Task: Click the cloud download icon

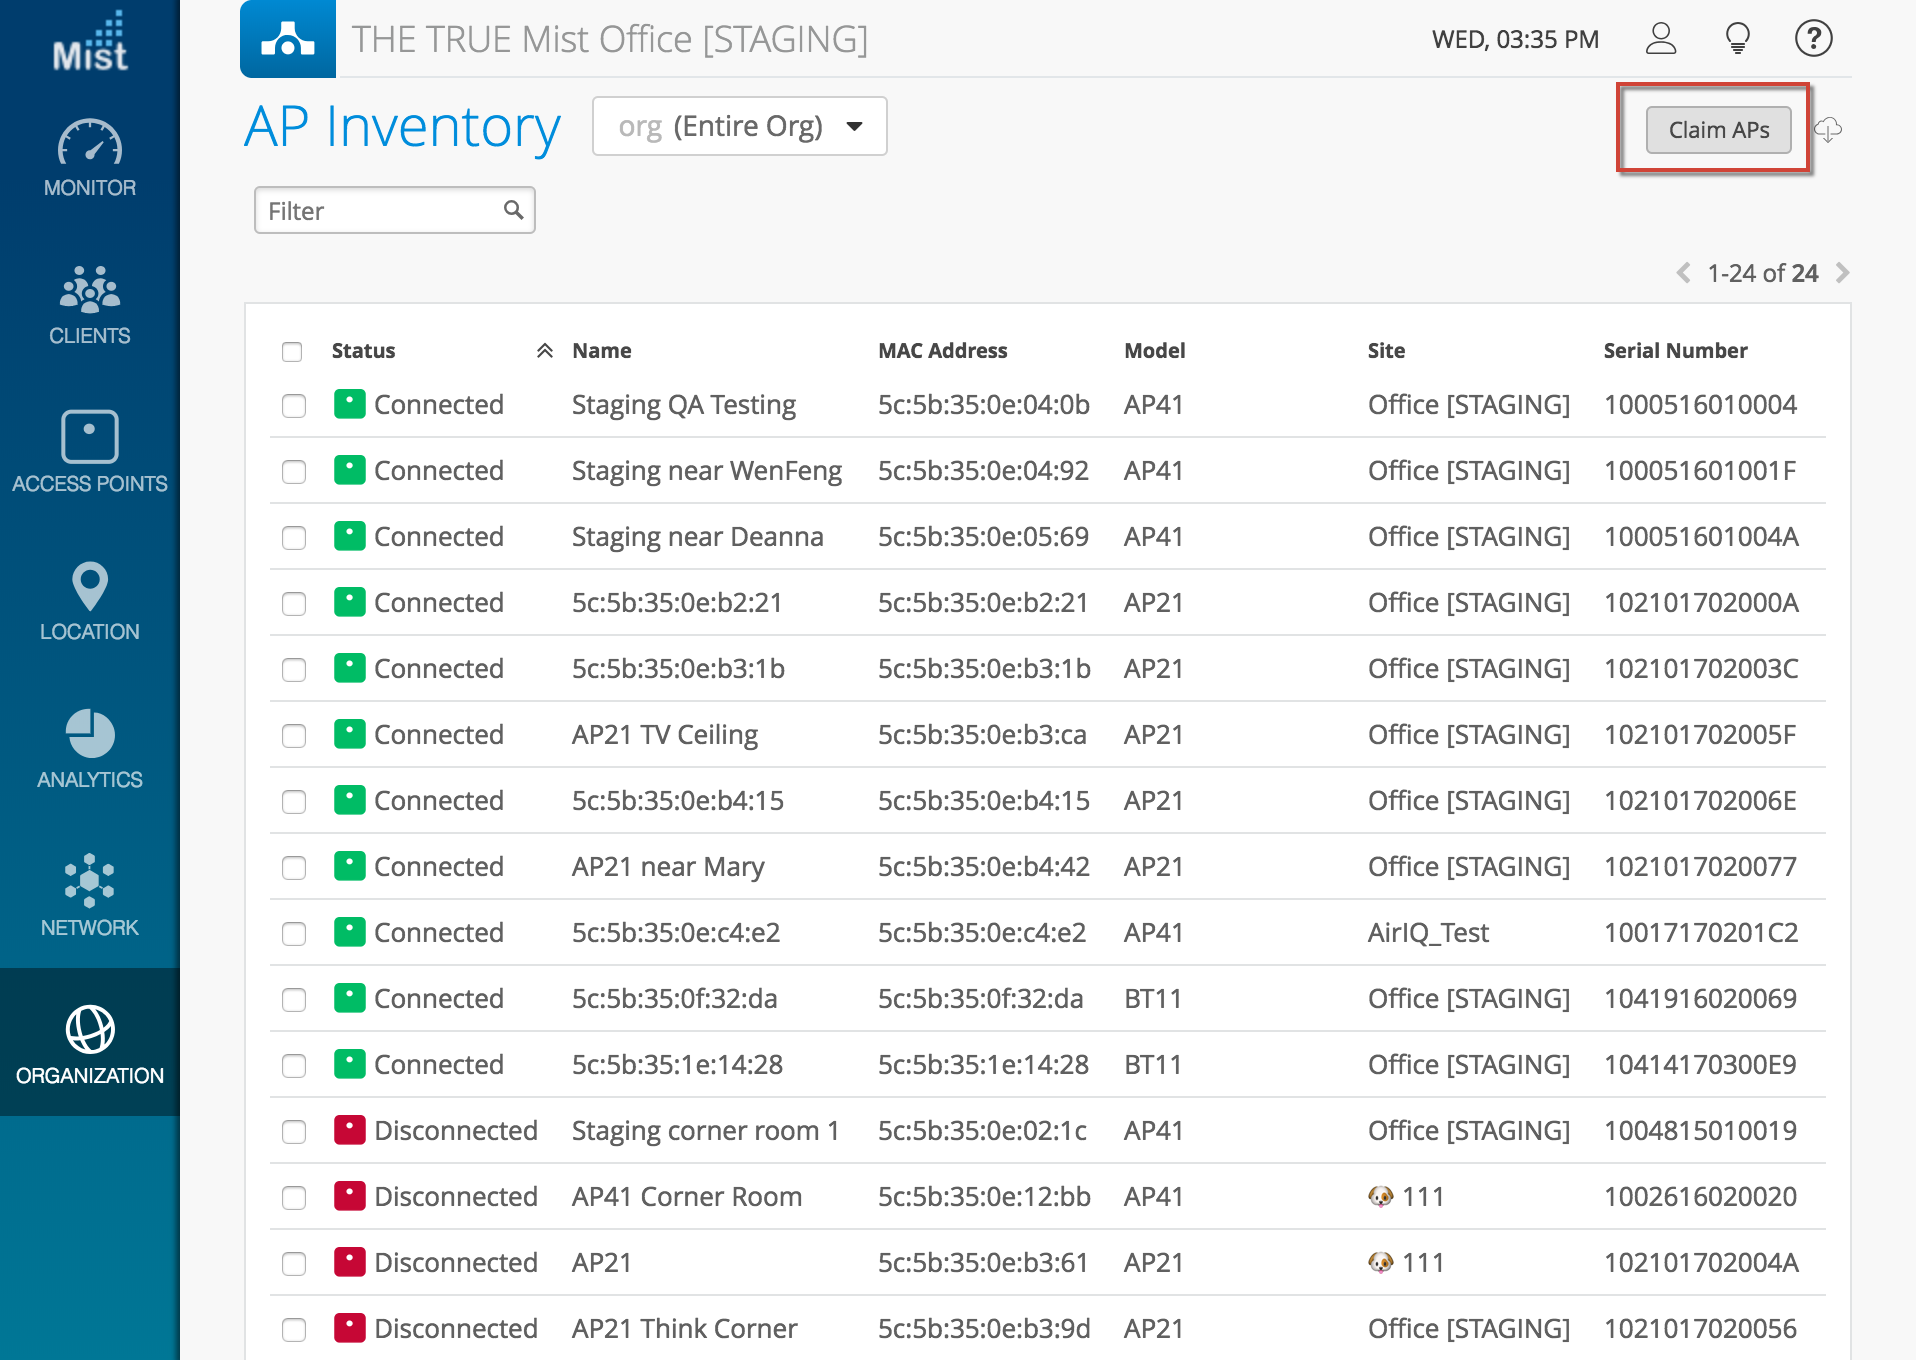Action: [x=1828, y=130]
